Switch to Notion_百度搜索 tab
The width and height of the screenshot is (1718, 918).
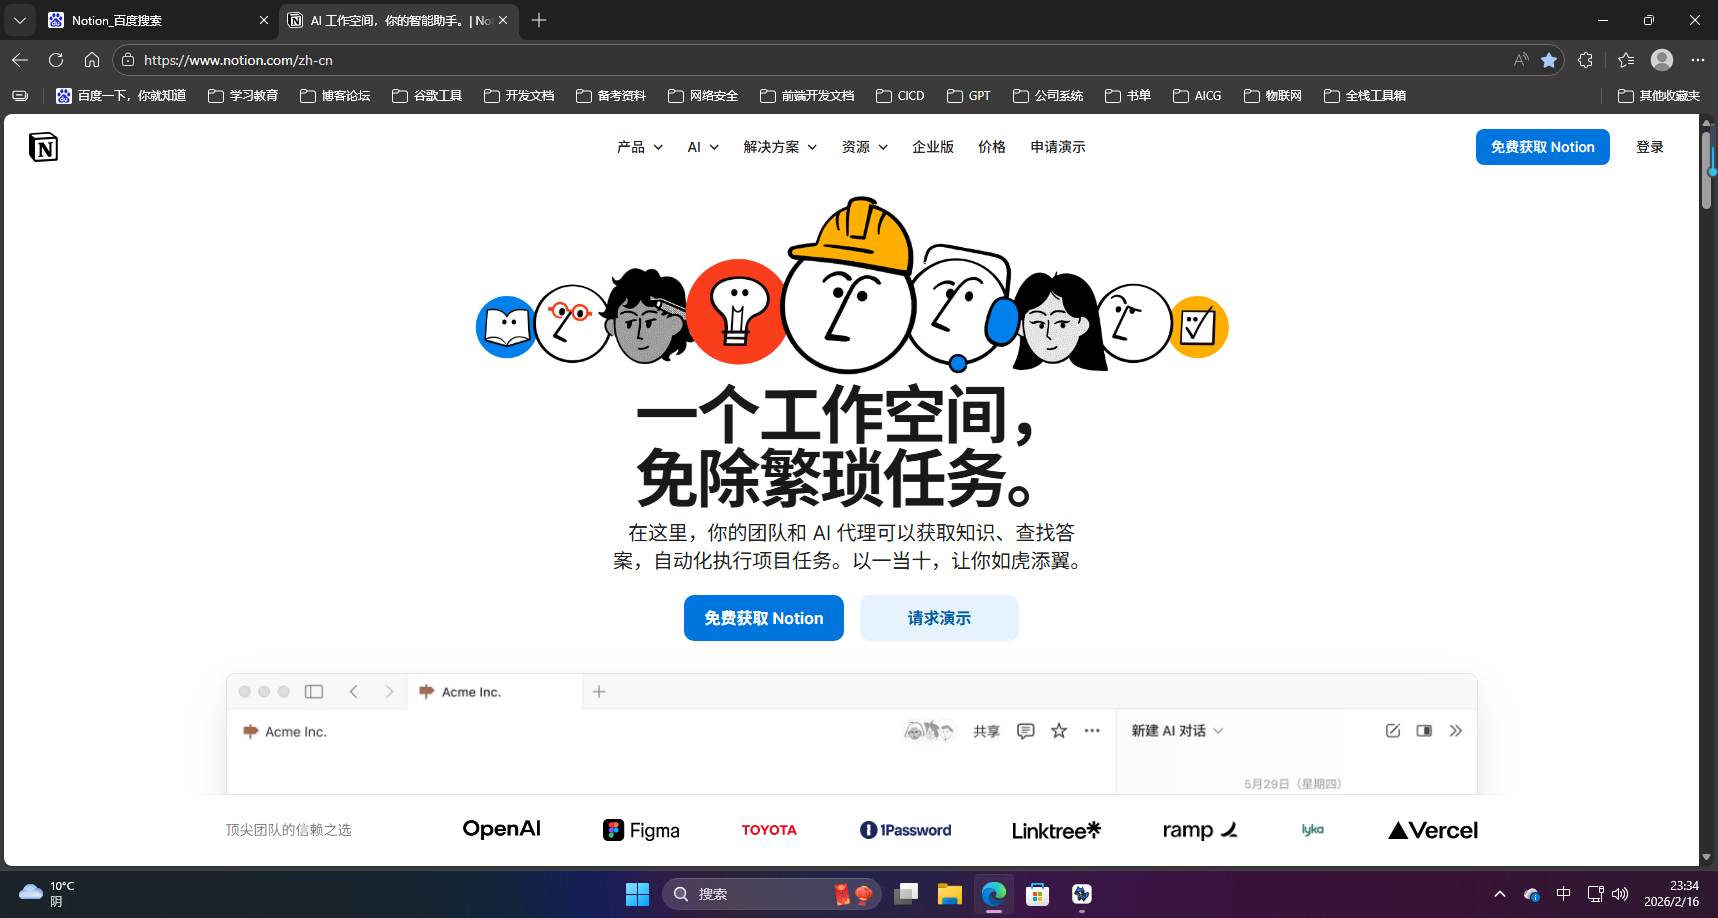click(x=158, y=20)
